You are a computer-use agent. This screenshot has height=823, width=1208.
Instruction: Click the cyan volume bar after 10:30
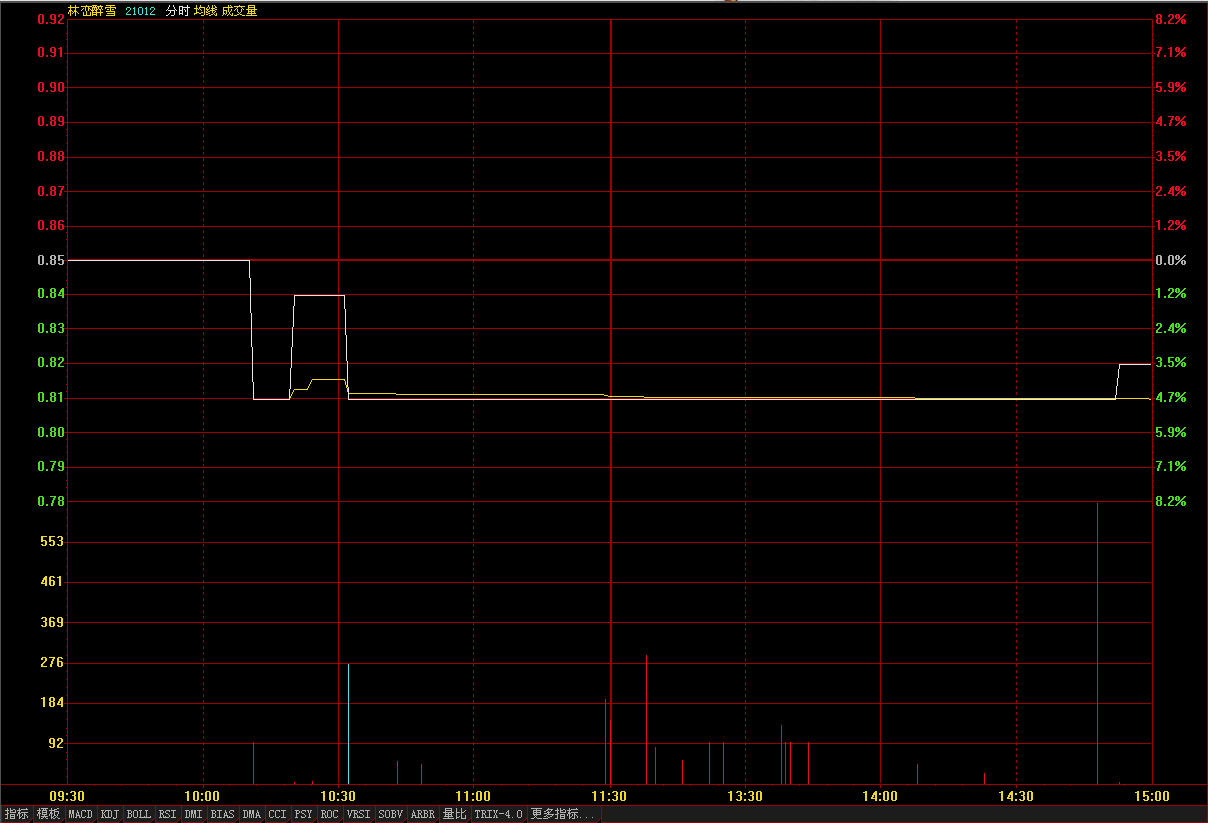(348, 723)
